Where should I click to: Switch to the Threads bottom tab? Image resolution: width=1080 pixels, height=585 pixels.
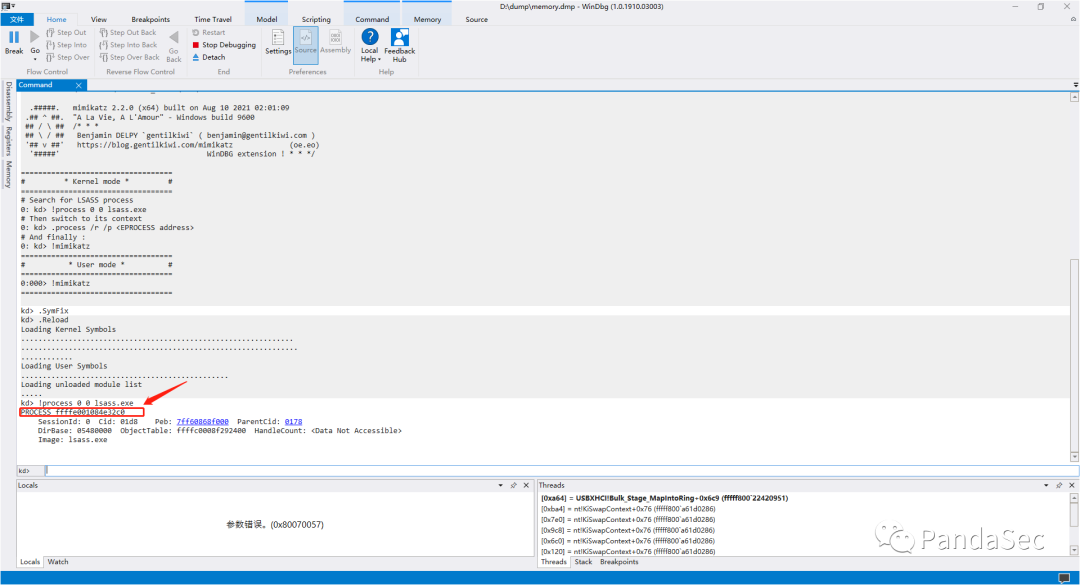[x=554, y=562]
